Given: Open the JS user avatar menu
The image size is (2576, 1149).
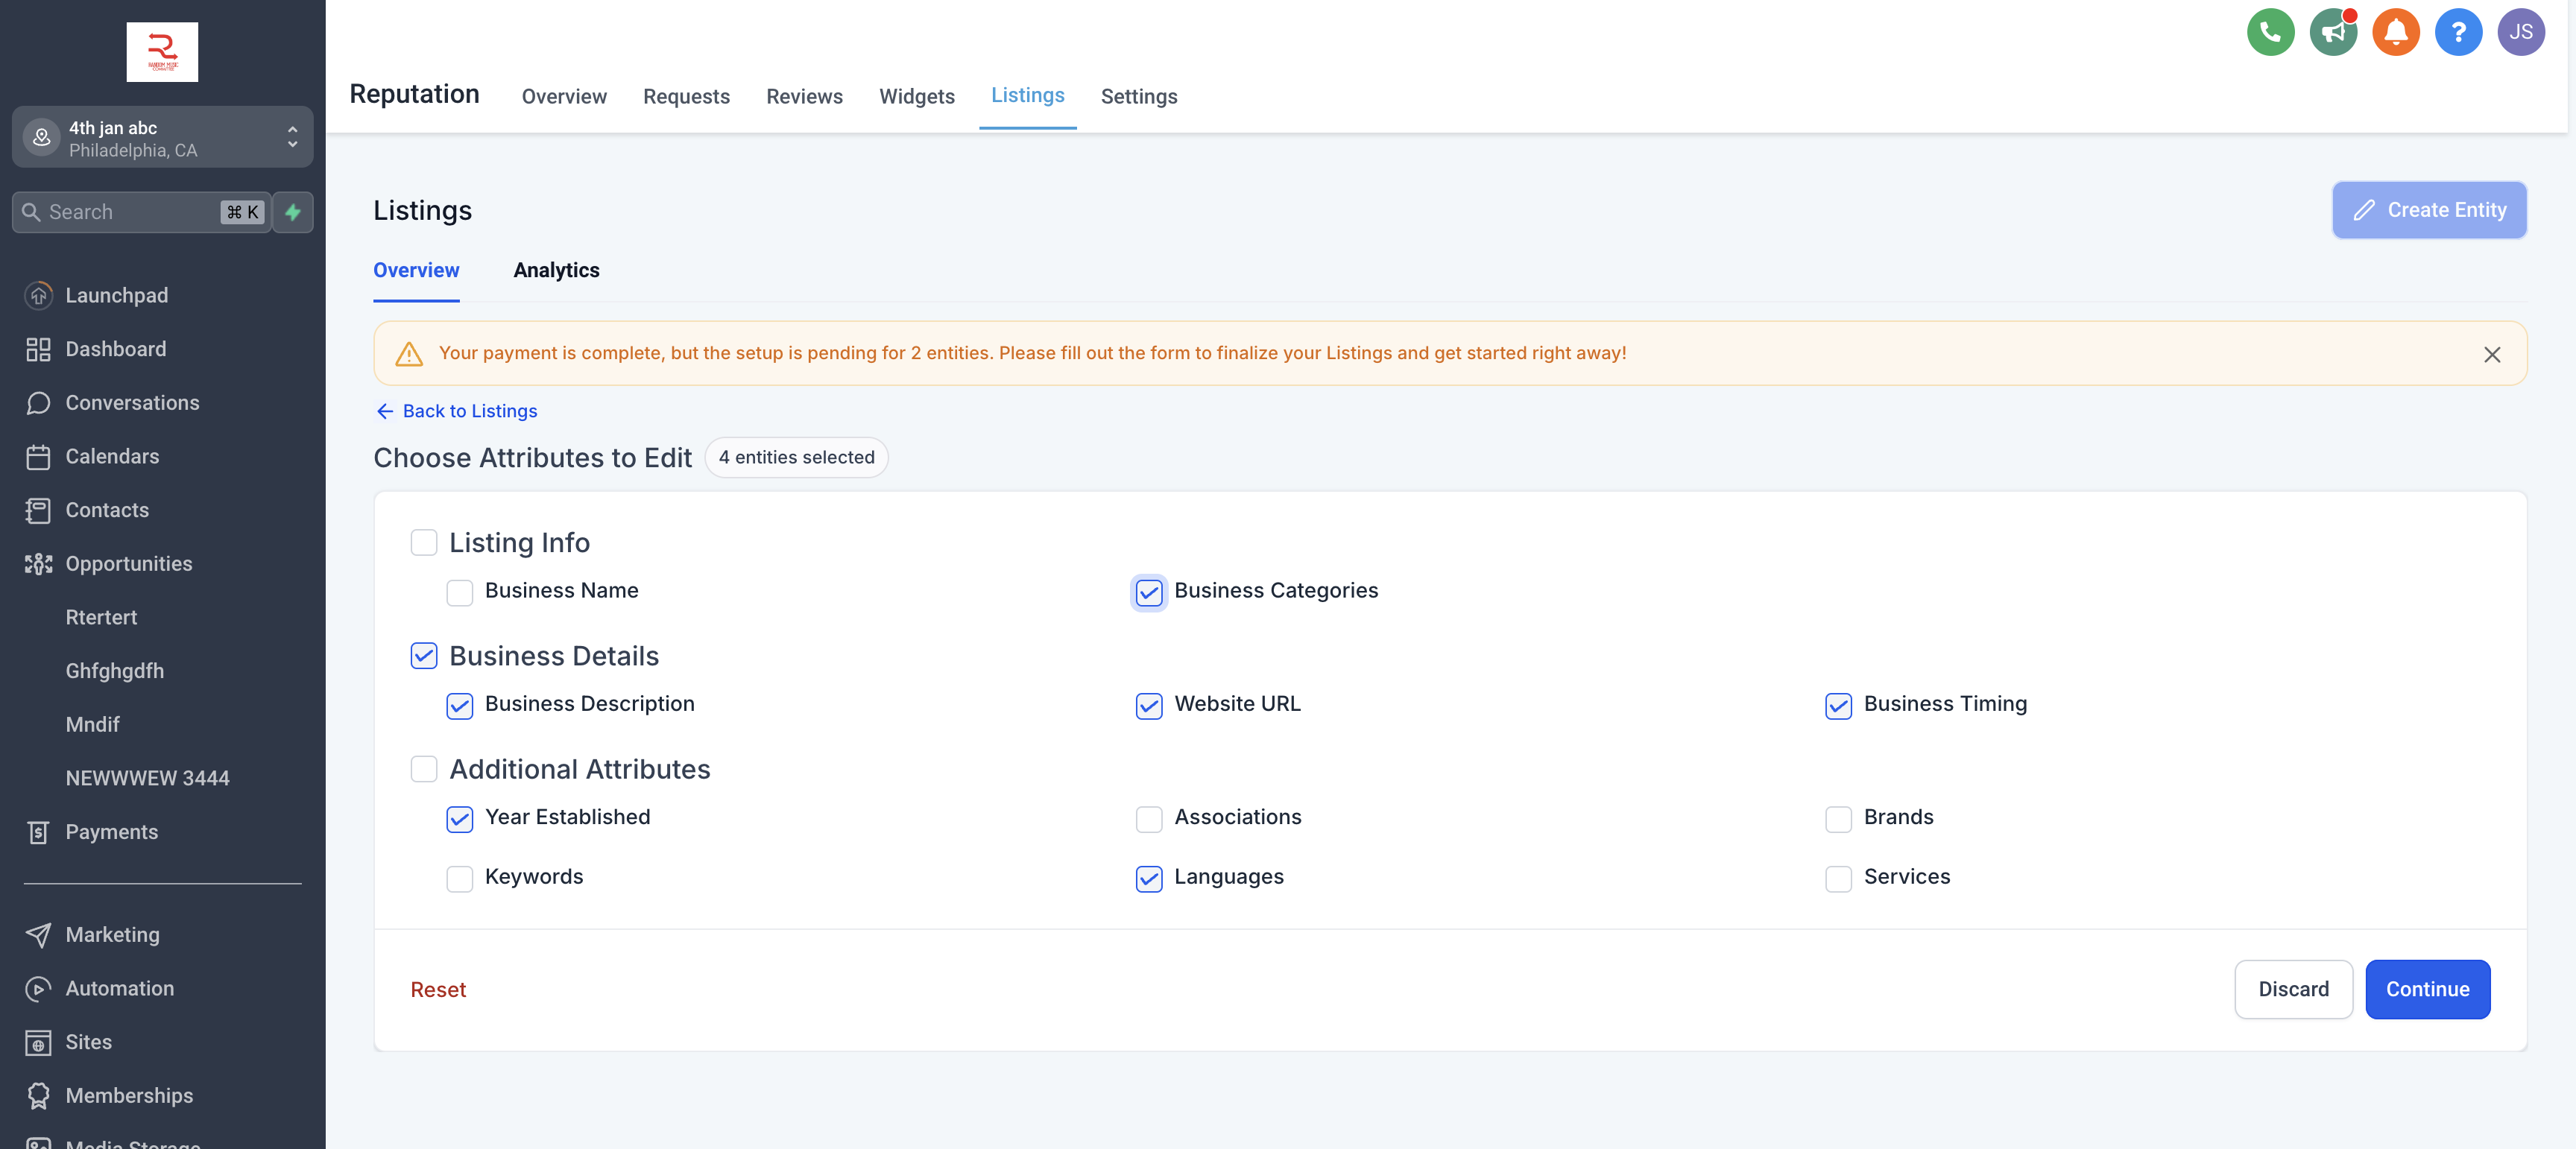Looking at the screenshot, I should click(2520, 32).
